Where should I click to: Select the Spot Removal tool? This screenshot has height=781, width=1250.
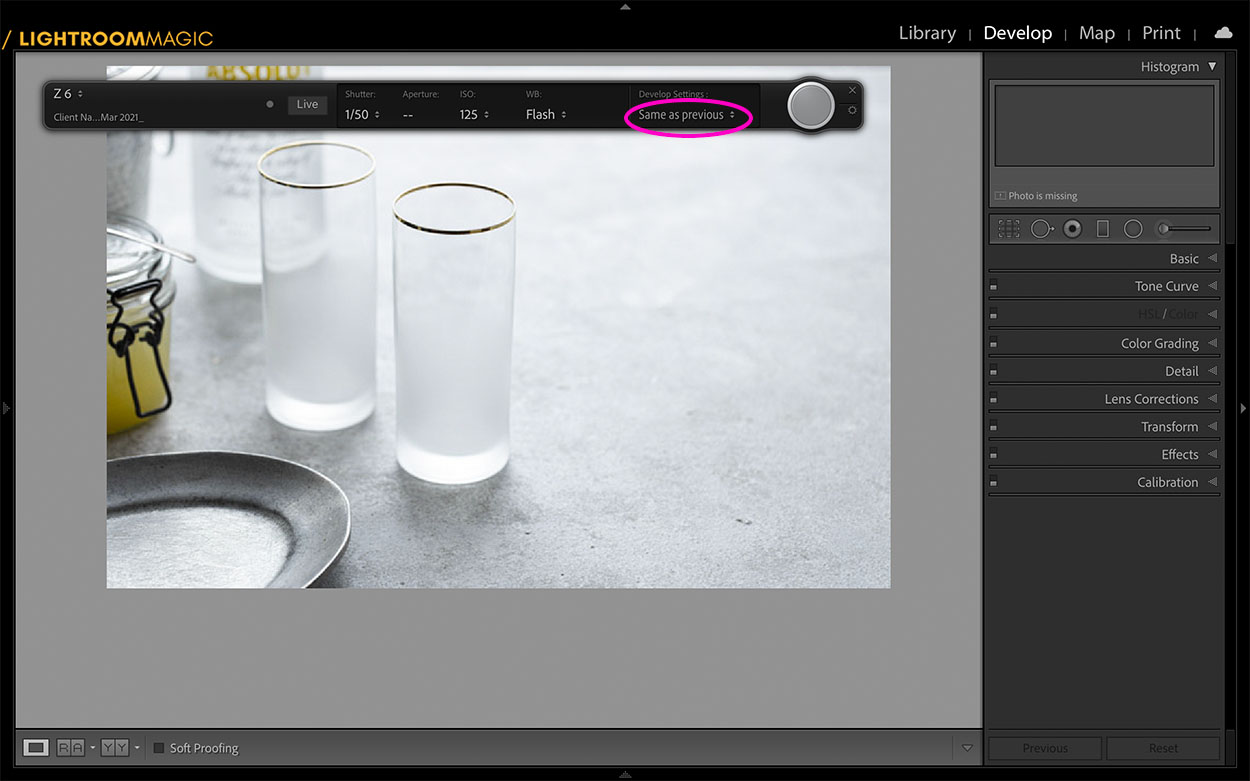pyautogui.click(x=1042, y=229)
